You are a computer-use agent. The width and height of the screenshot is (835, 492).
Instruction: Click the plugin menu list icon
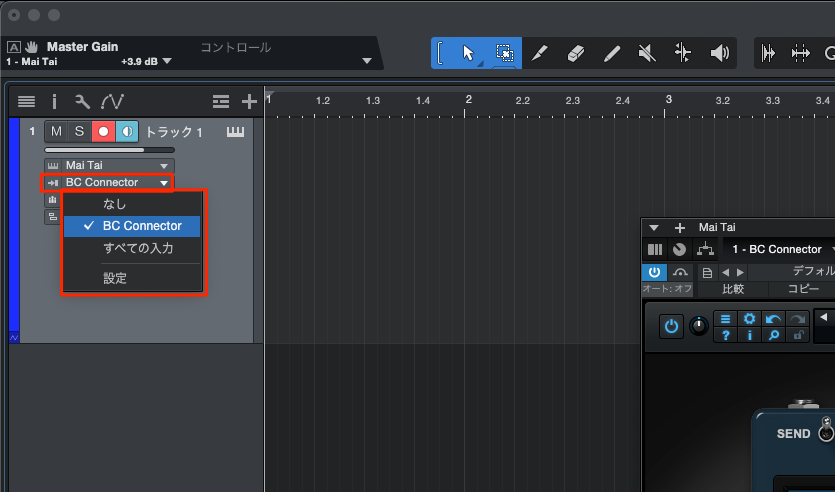(725, 318)
